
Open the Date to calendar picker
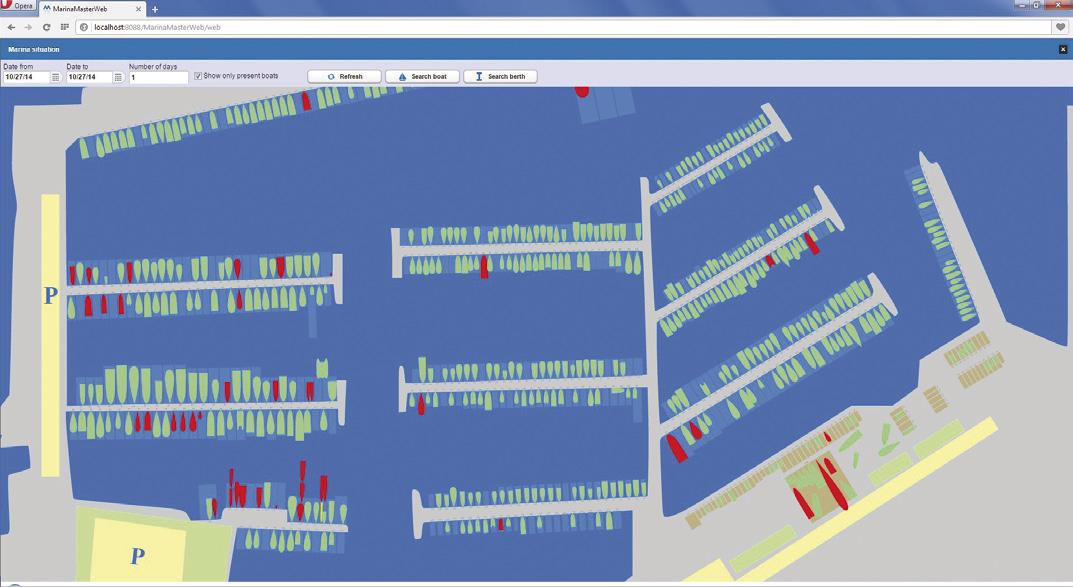click(x=118, y=77)
